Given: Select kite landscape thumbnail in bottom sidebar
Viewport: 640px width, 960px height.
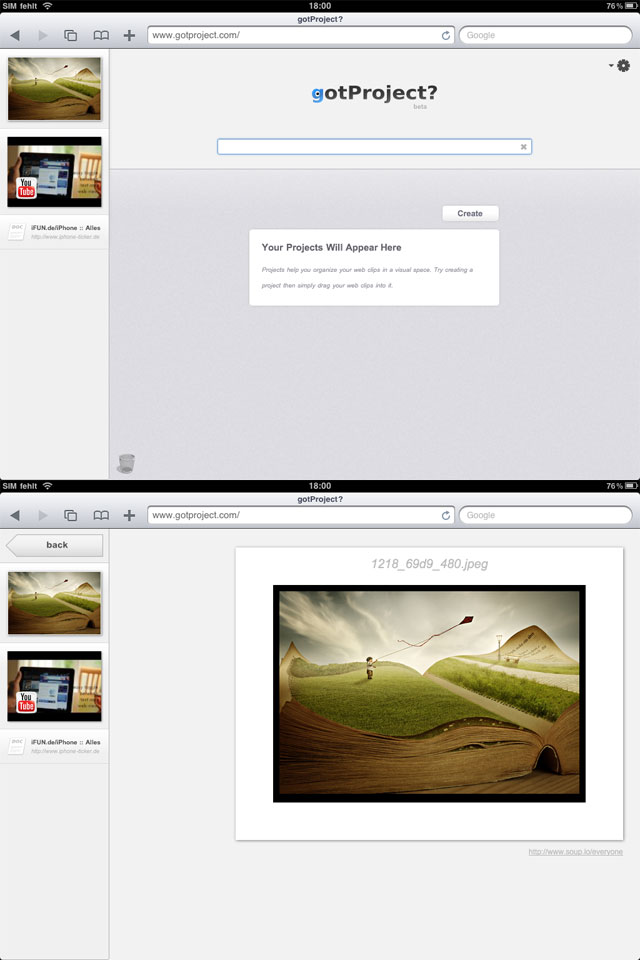Looking at the screenshot, I should [x=55, y=603].
